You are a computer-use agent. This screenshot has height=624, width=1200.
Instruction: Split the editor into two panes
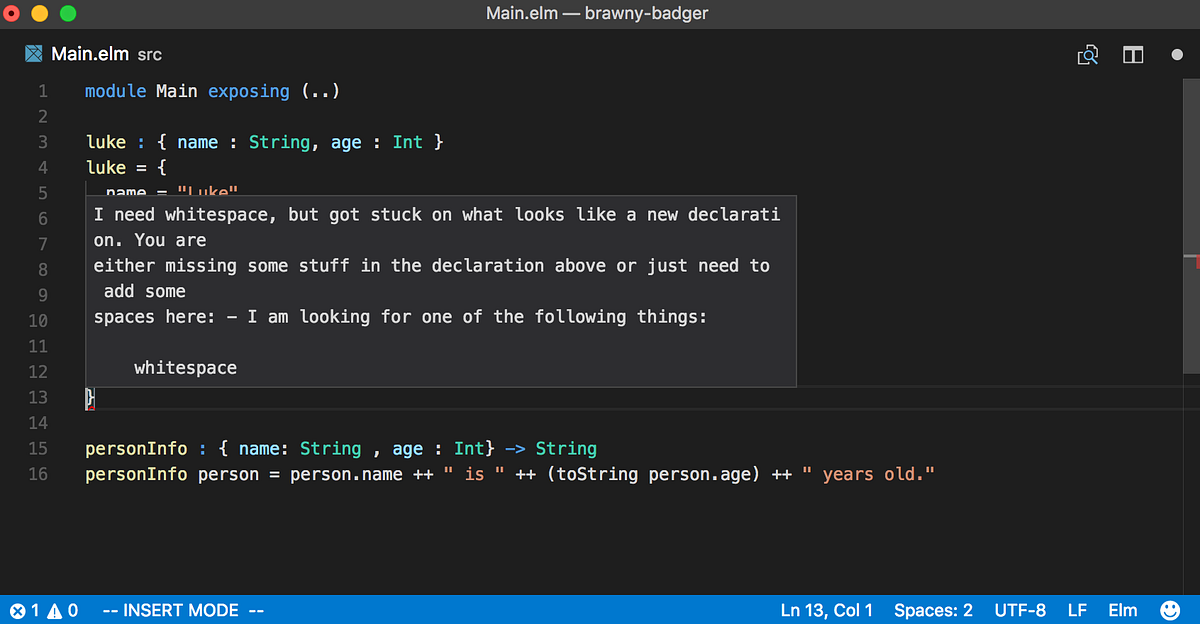(1133, 55)
